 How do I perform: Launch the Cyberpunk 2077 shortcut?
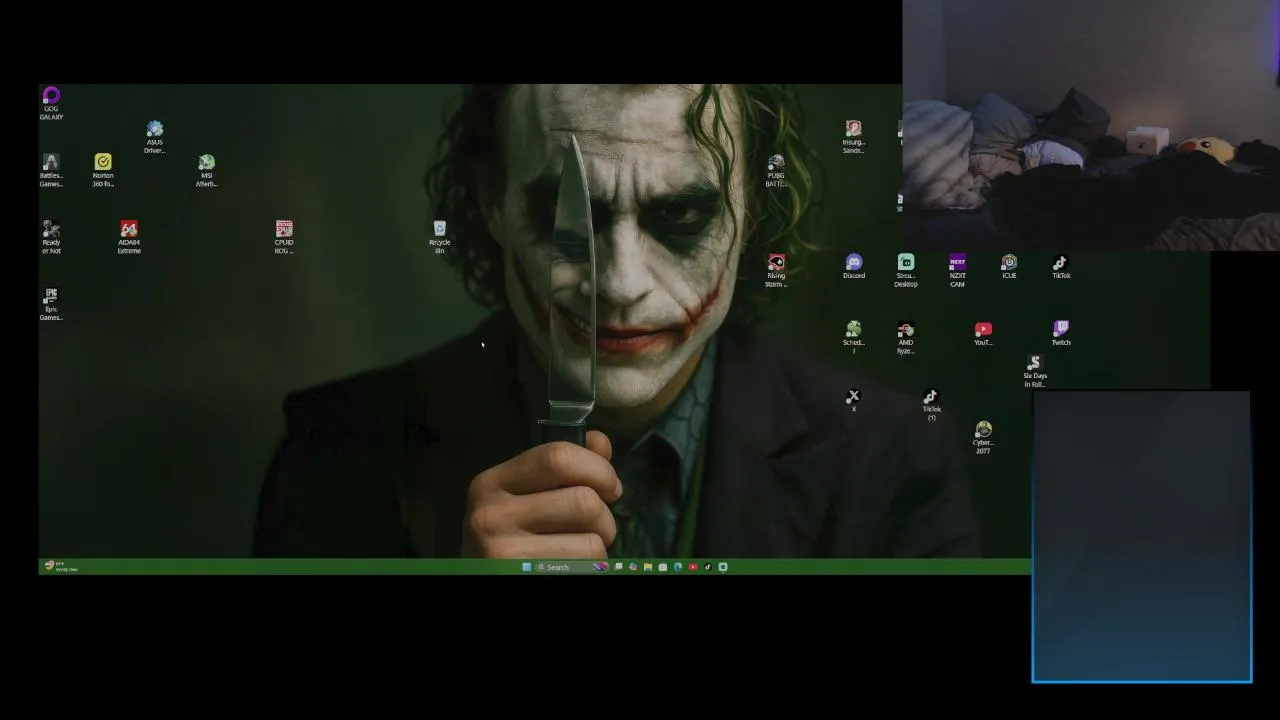983,437
